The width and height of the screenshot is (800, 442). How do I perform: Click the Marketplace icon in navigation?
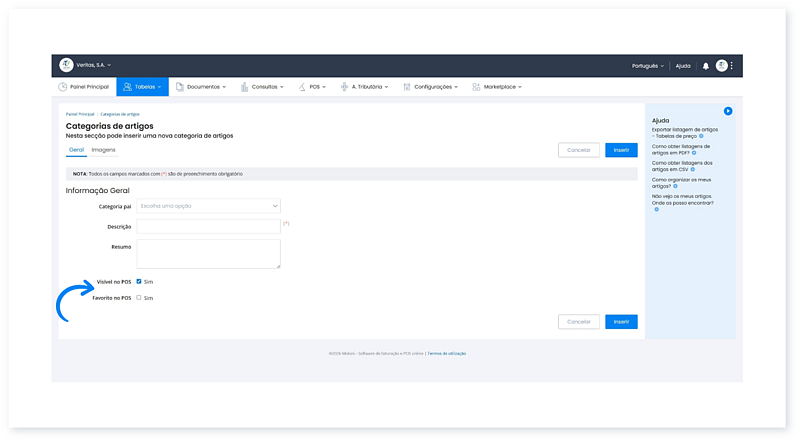475,87
